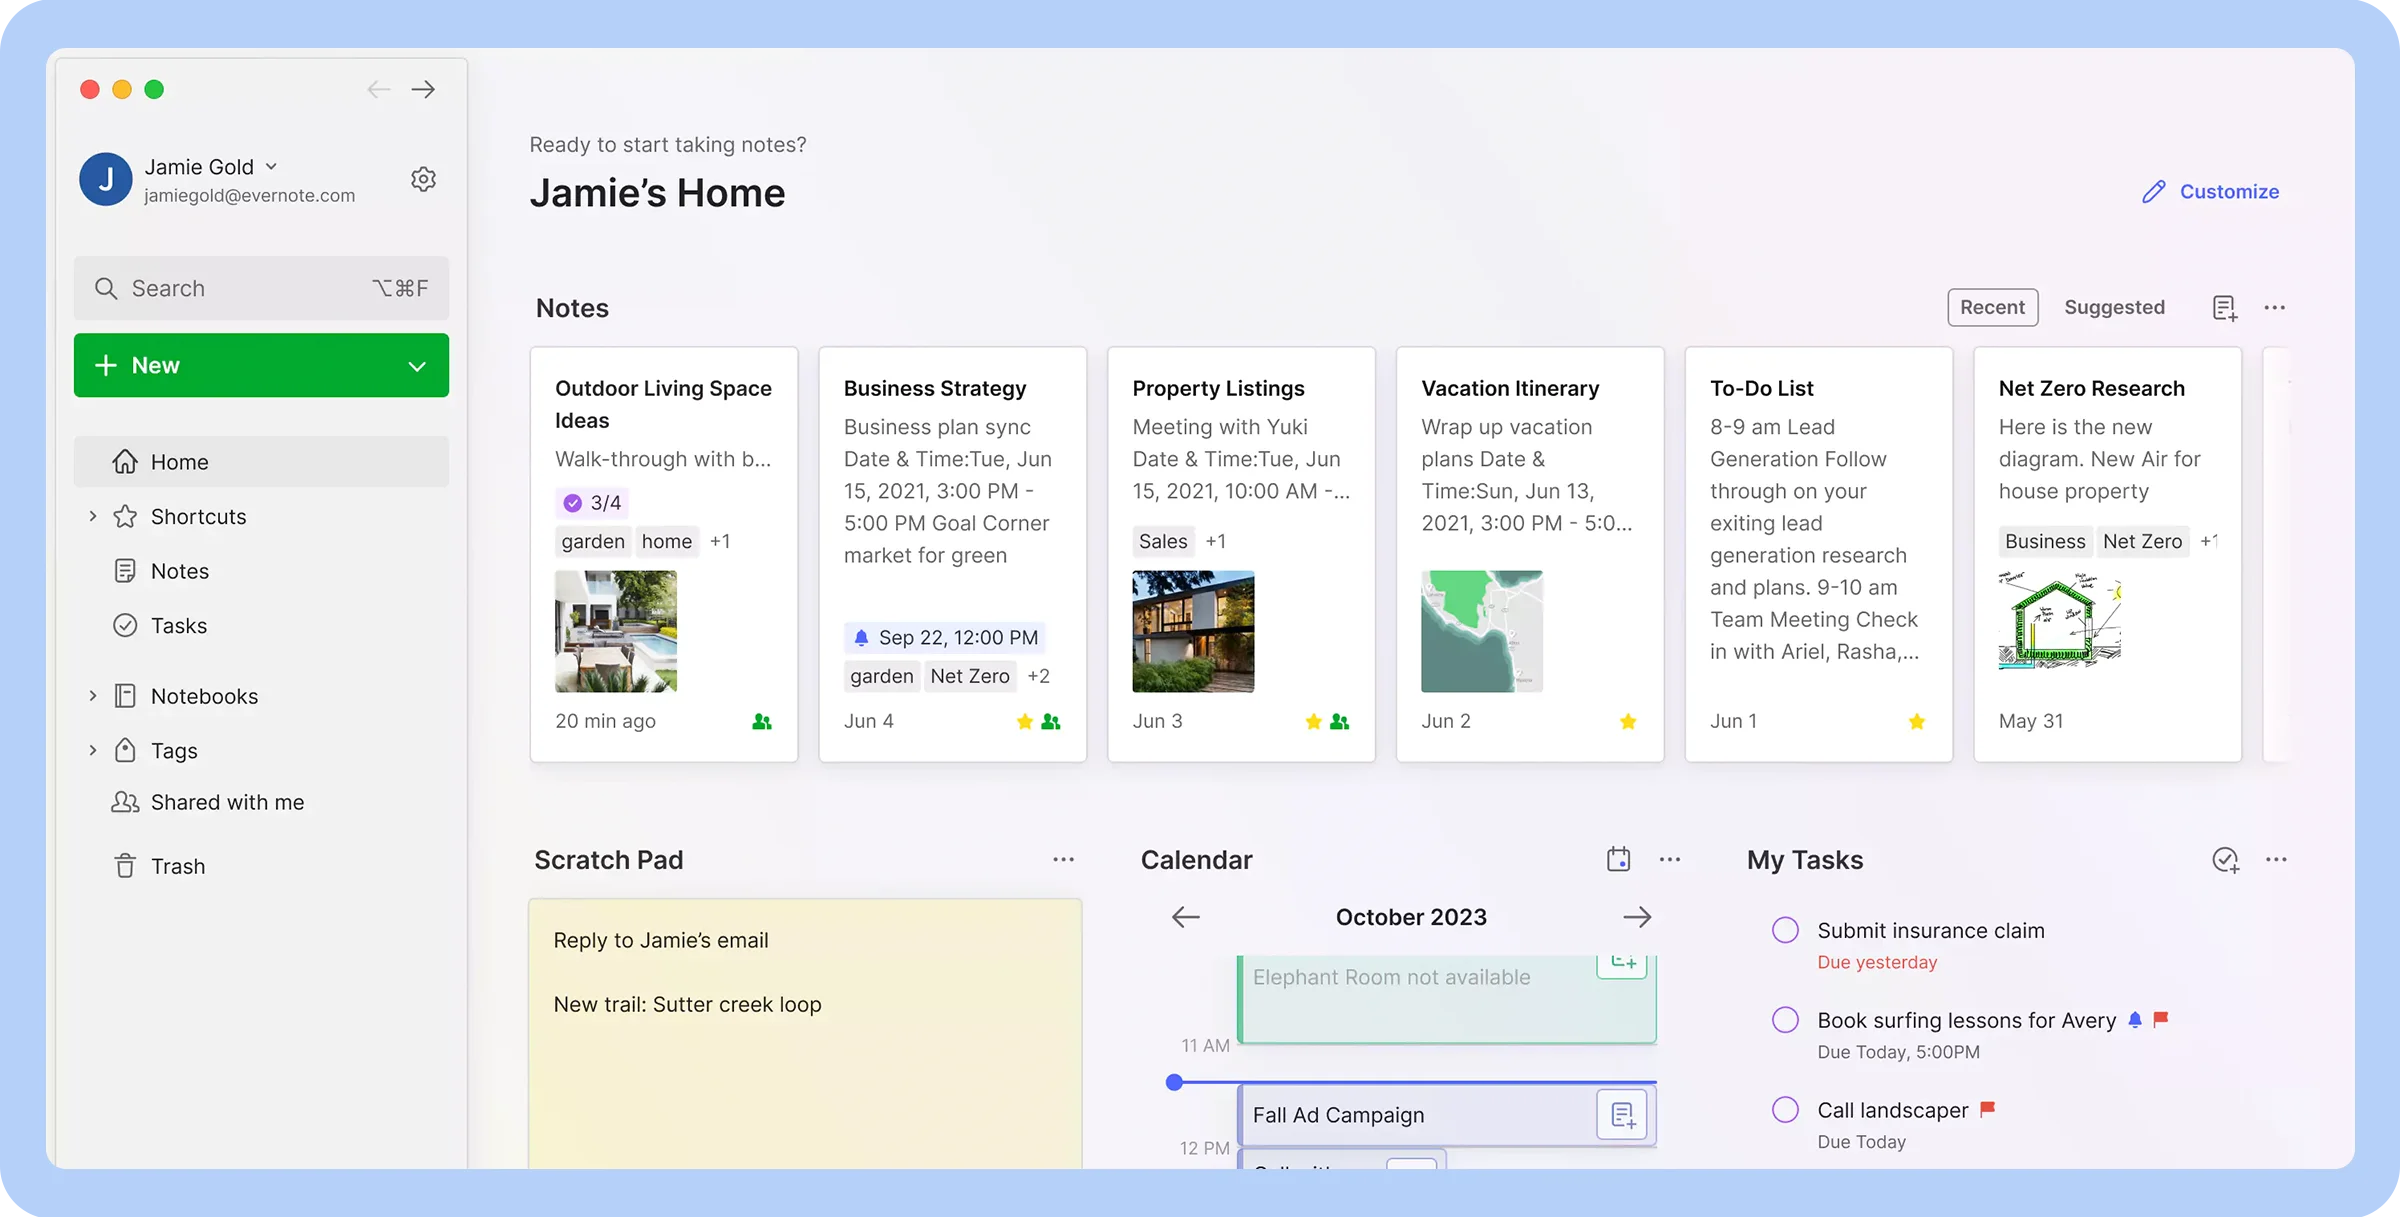Open the Vacation Itinerary map thumbnail
2400x1217 pixels.
(1482, 631)
